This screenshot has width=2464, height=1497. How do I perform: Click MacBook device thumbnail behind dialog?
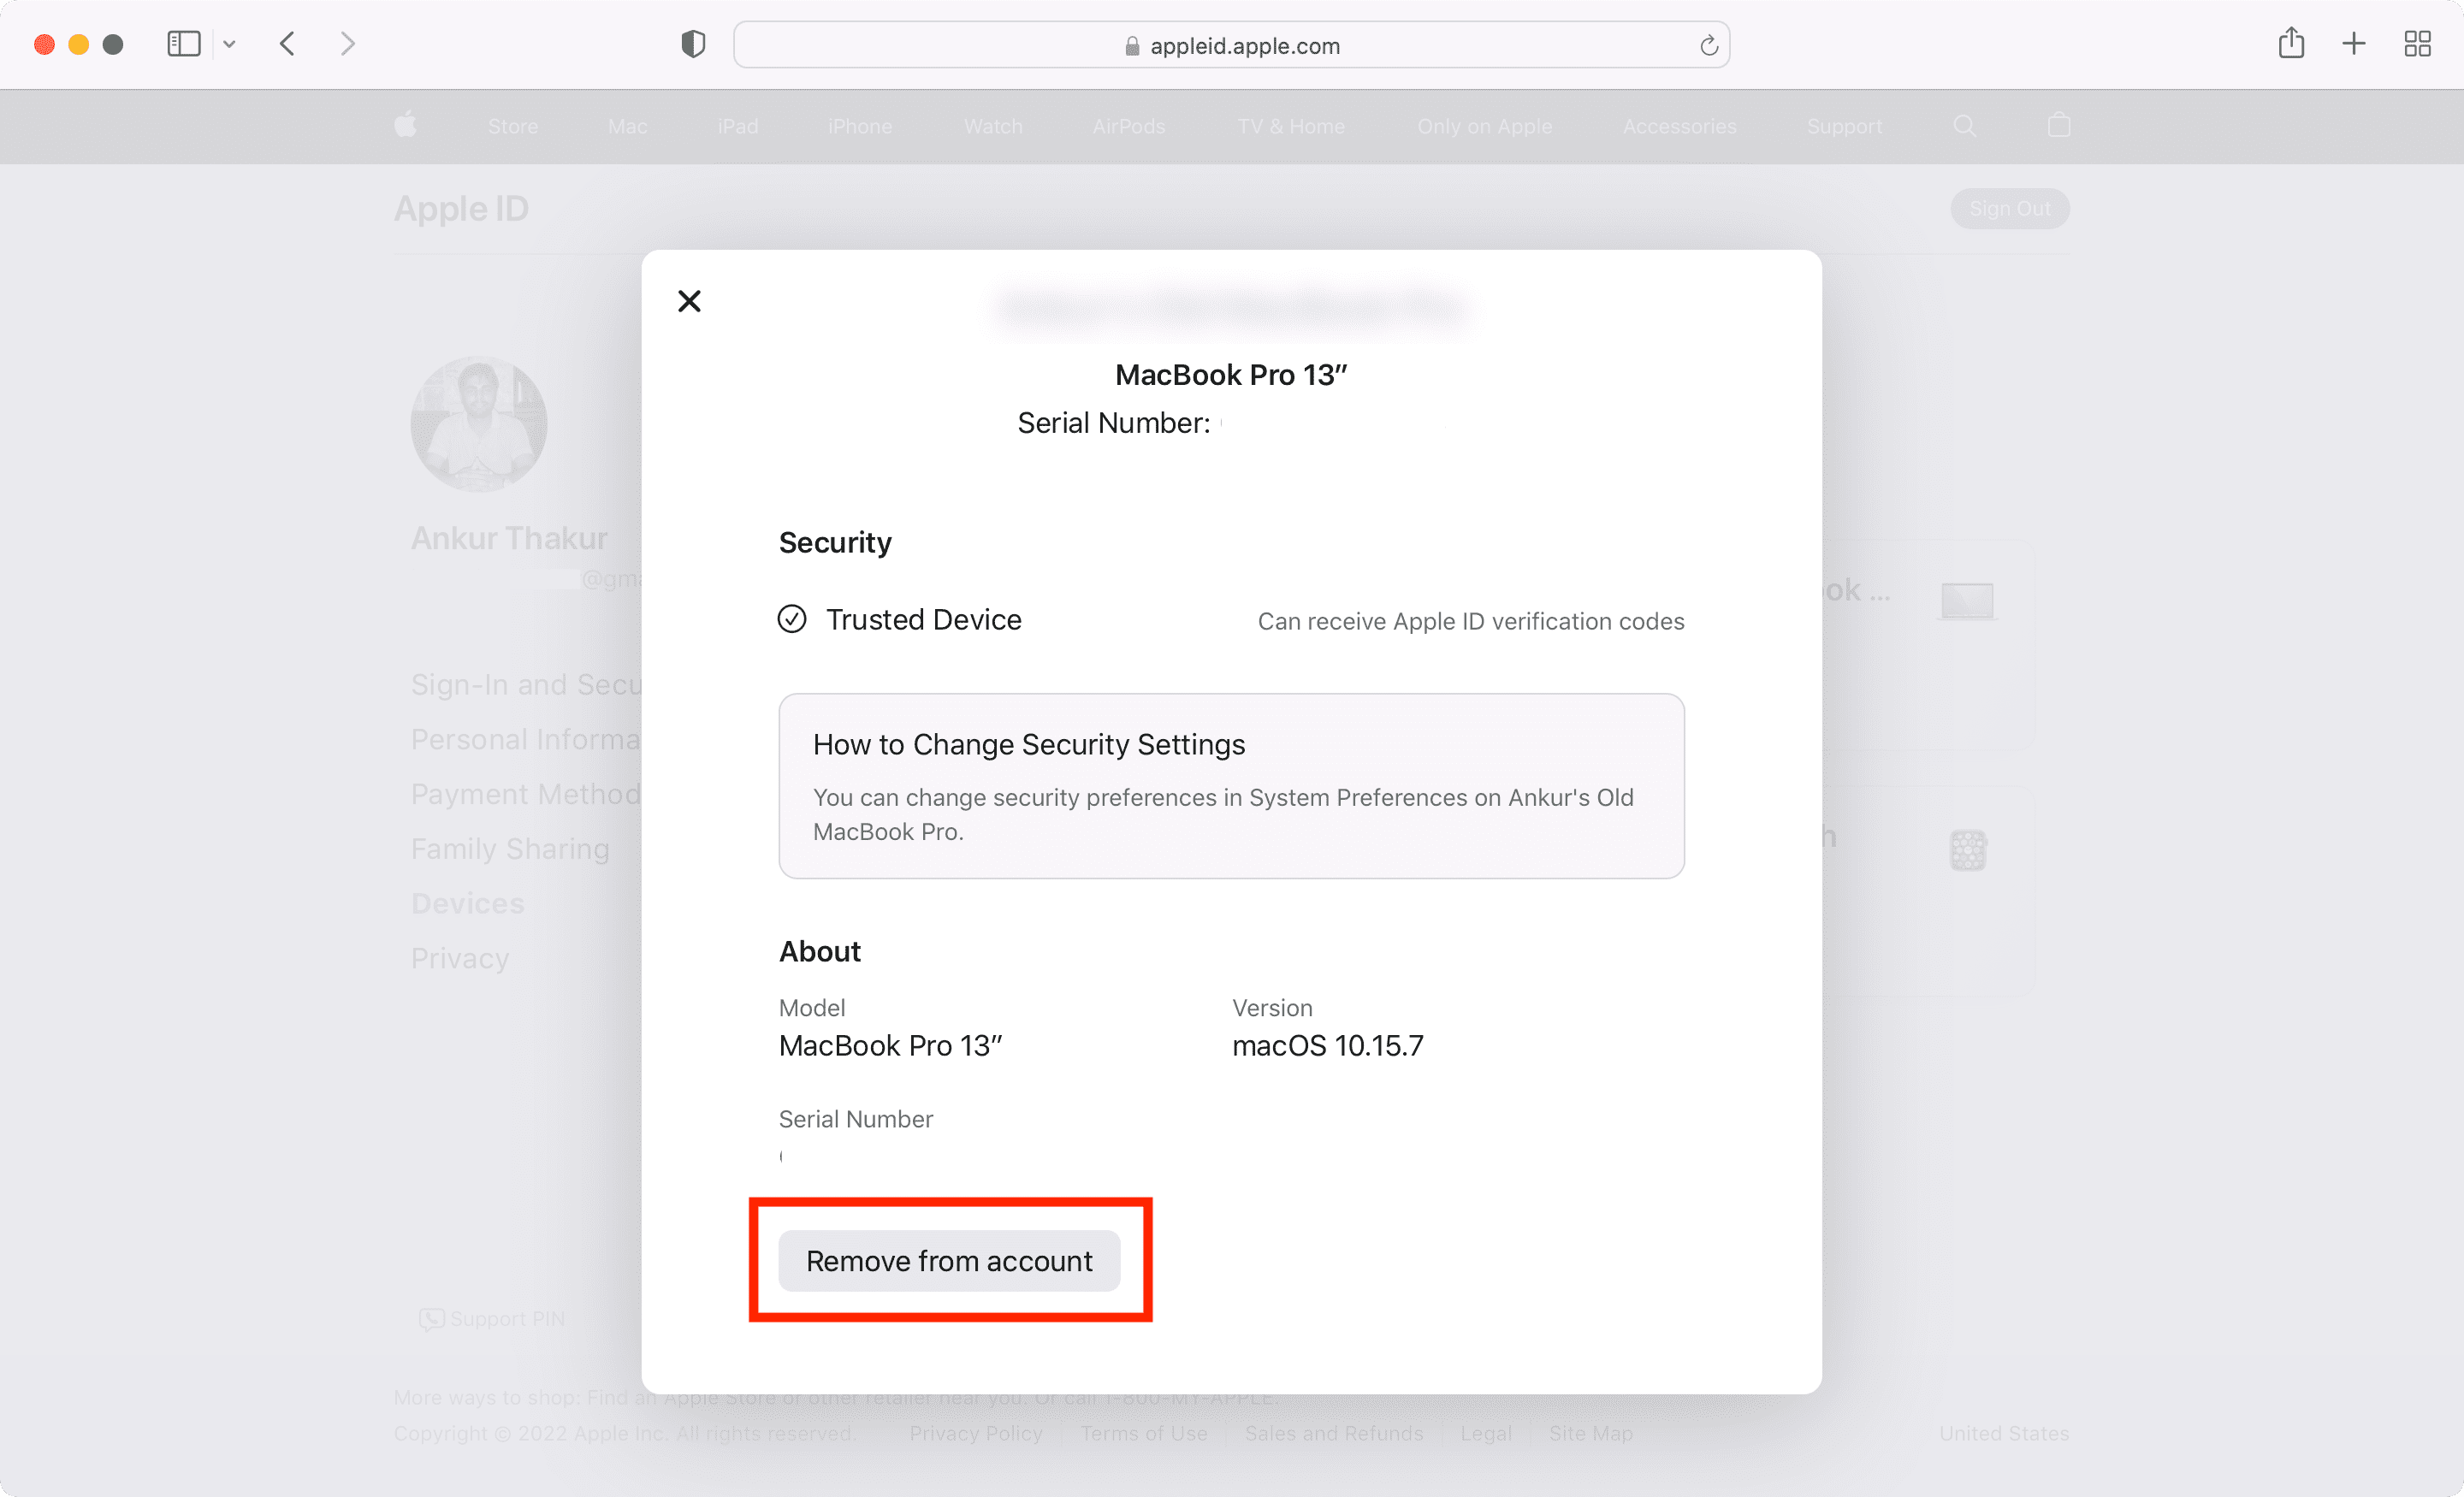1967,601
